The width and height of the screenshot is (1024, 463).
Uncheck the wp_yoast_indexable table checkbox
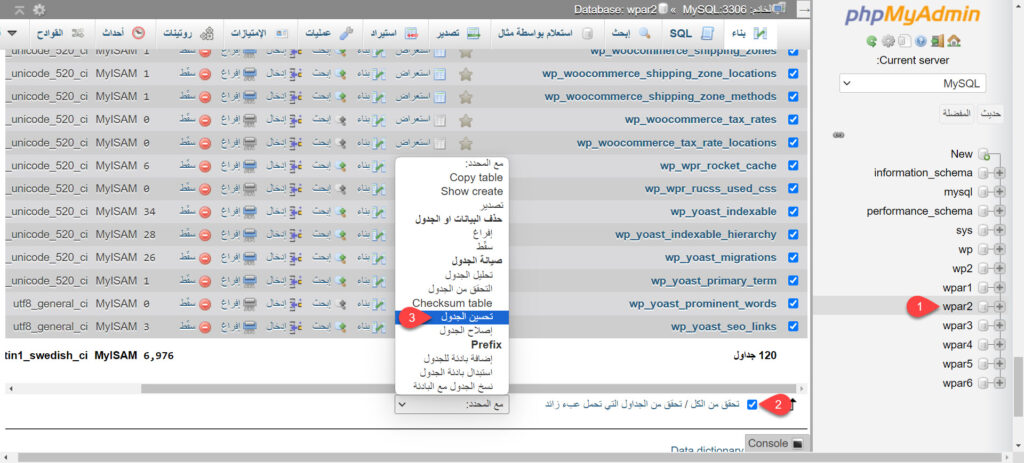point(793,212)
